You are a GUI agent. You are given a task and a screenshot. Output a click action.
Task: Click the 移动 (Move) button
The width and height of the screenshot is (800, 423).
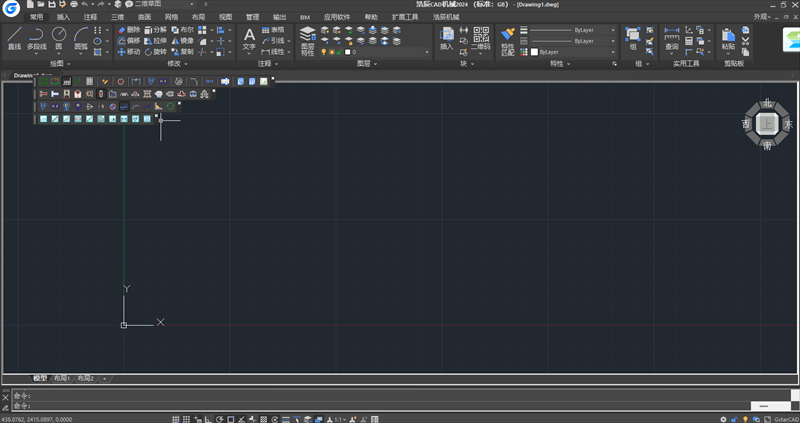[x=129, y=52]
